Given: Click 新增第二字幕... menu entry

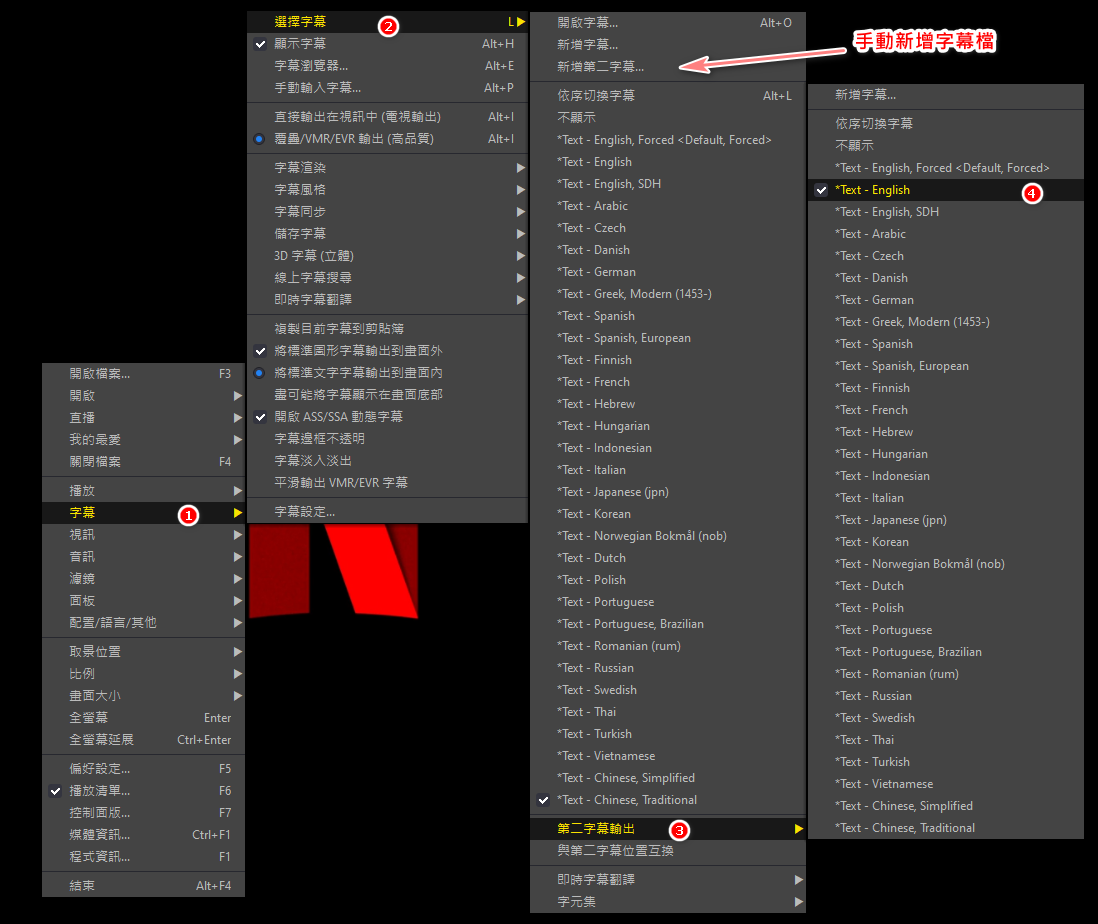Looking at the screenshot, I should pos(600,67).
